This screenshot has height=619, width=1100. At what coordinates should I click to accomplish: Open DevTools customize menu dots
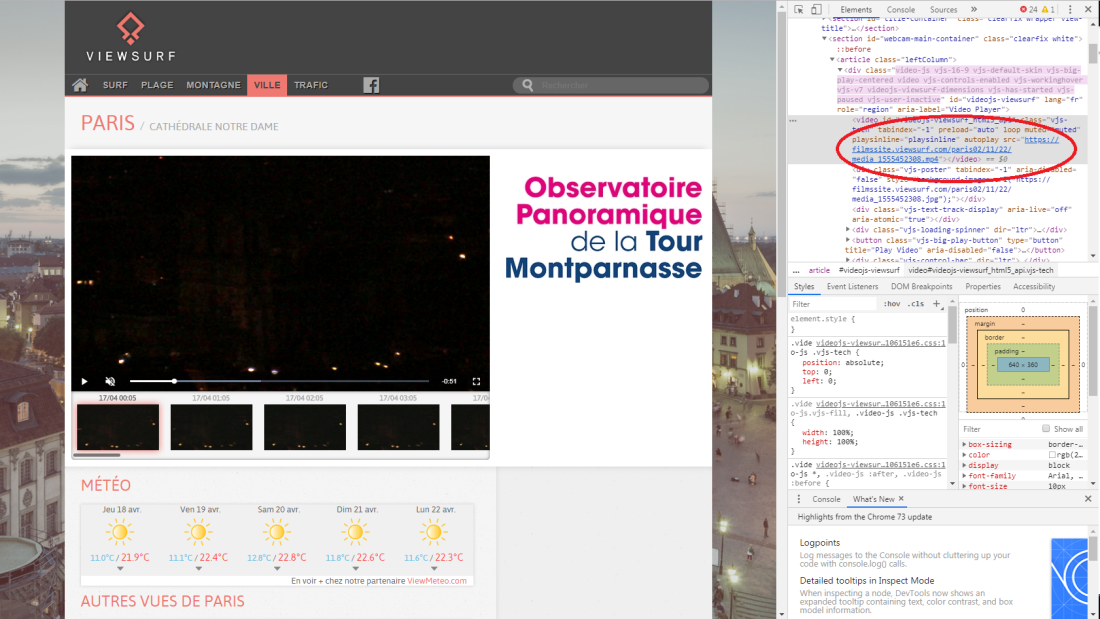point(1070,9)
